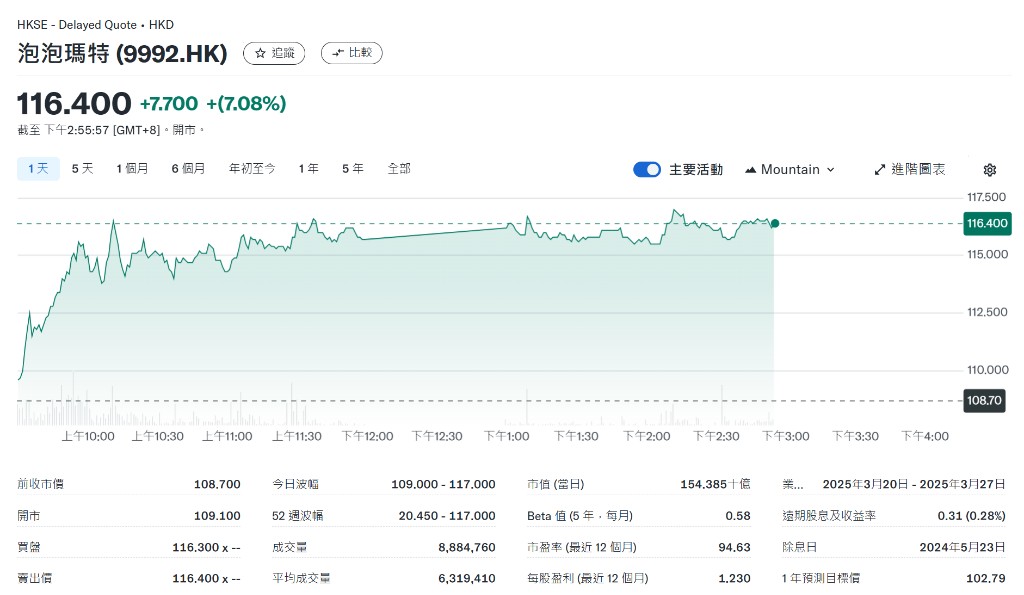Click the 117.500 price axis label

[x=986, y=197]
